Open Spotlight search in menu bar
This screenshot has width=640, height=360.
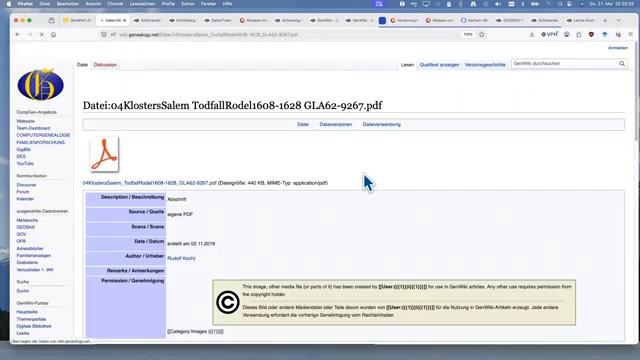560,4
